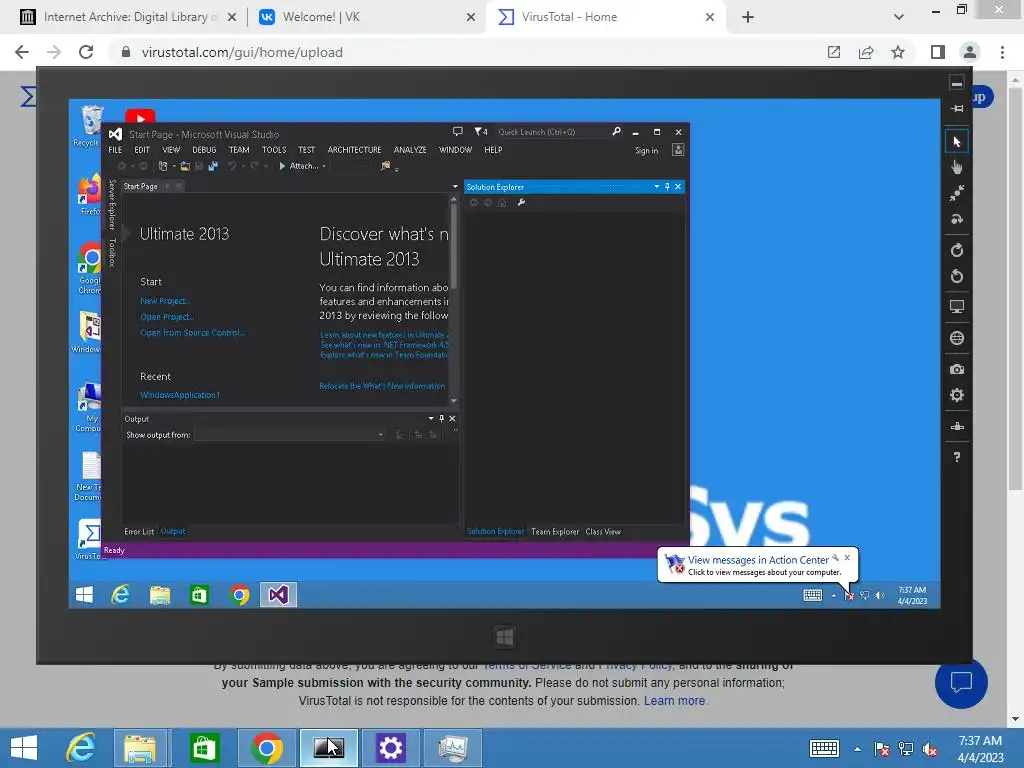Image resolution: width=1024 pixels, height=768 pixels.
Task: Click Relocate the What's New information link
Action: 382,386
